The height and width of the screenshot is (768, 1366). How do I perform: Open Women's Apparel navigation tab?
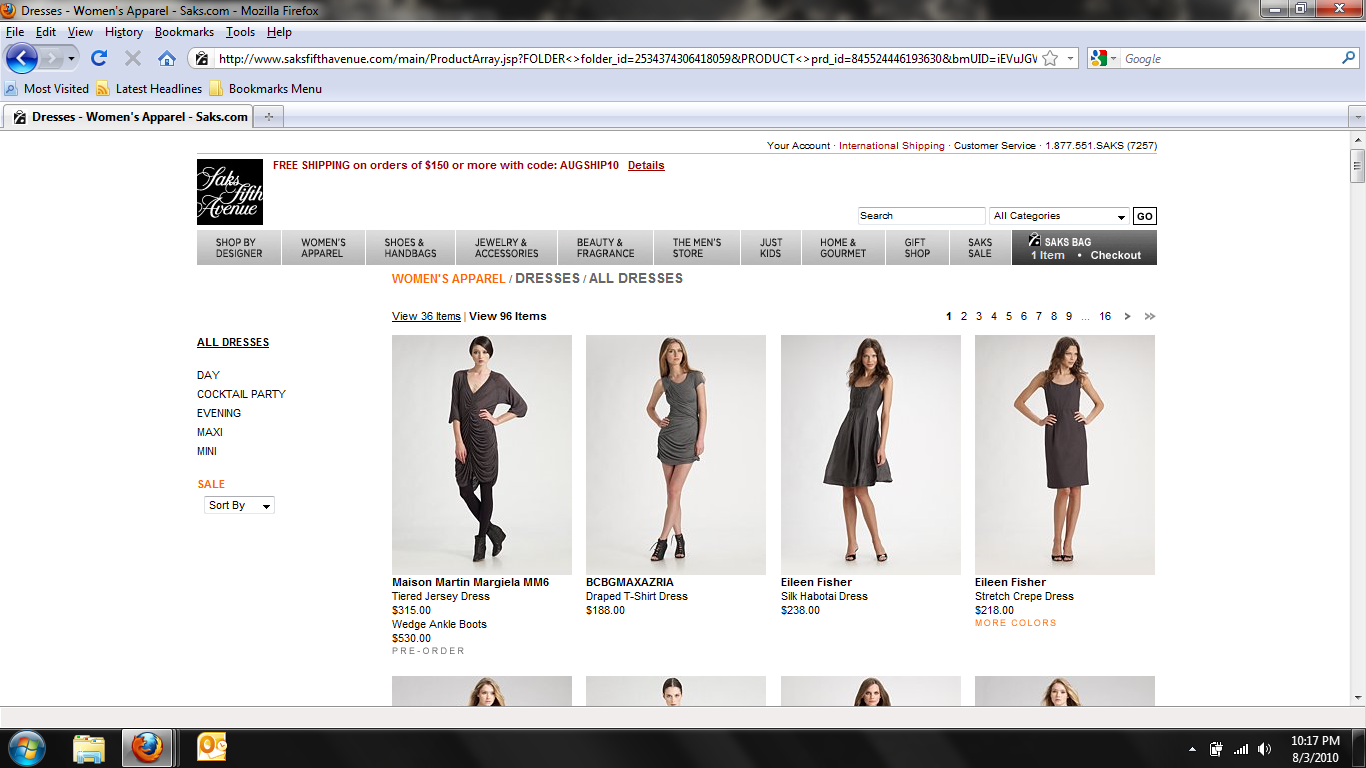pos(323,248)
